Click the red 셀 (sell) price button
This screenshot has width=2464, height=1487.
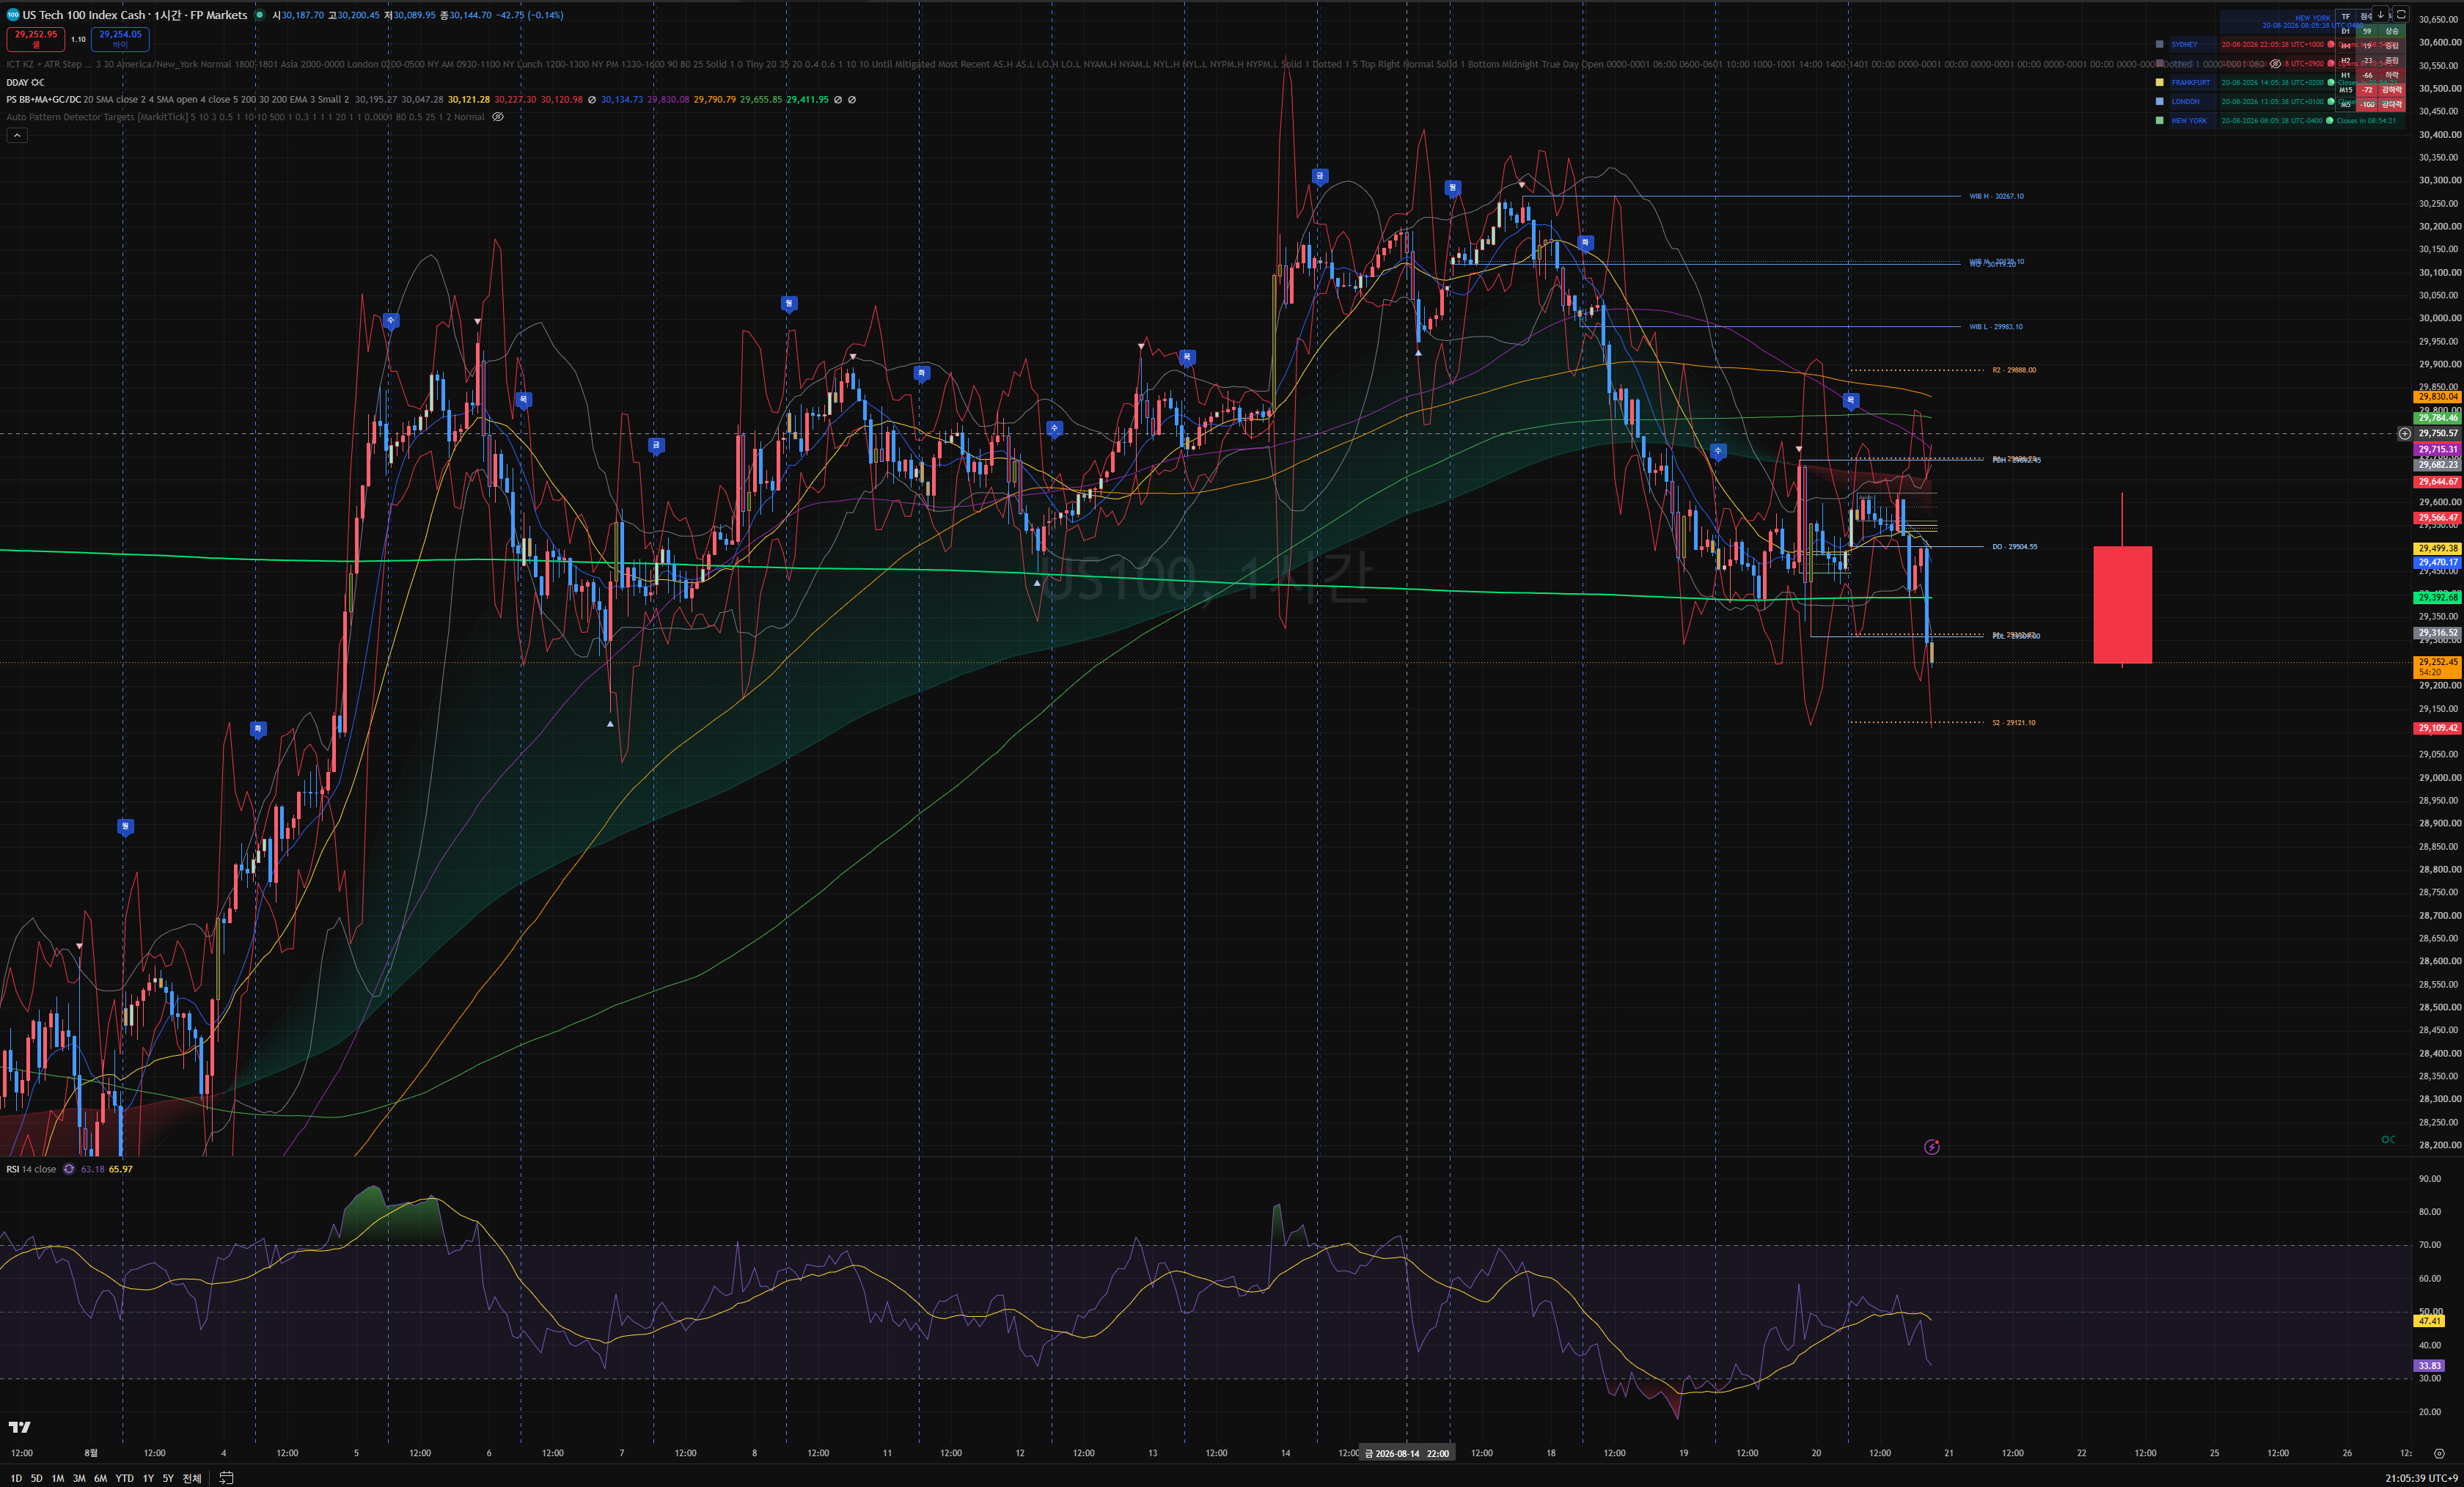tap(36, 39)
